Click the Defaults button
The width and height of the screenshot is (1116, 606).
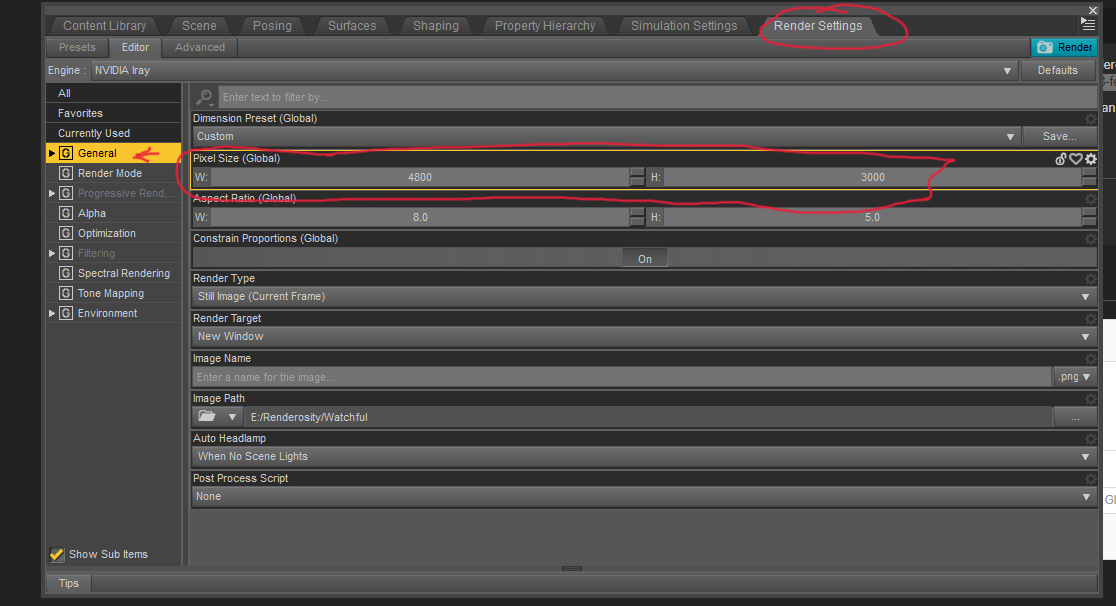pyautogui.click(x=1057, y=70)
